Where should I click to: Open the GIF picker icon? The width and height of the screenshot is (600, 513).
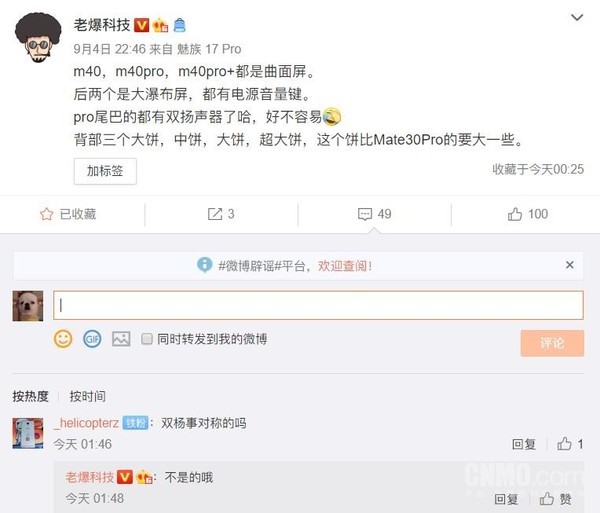click(x=92, y=339)
